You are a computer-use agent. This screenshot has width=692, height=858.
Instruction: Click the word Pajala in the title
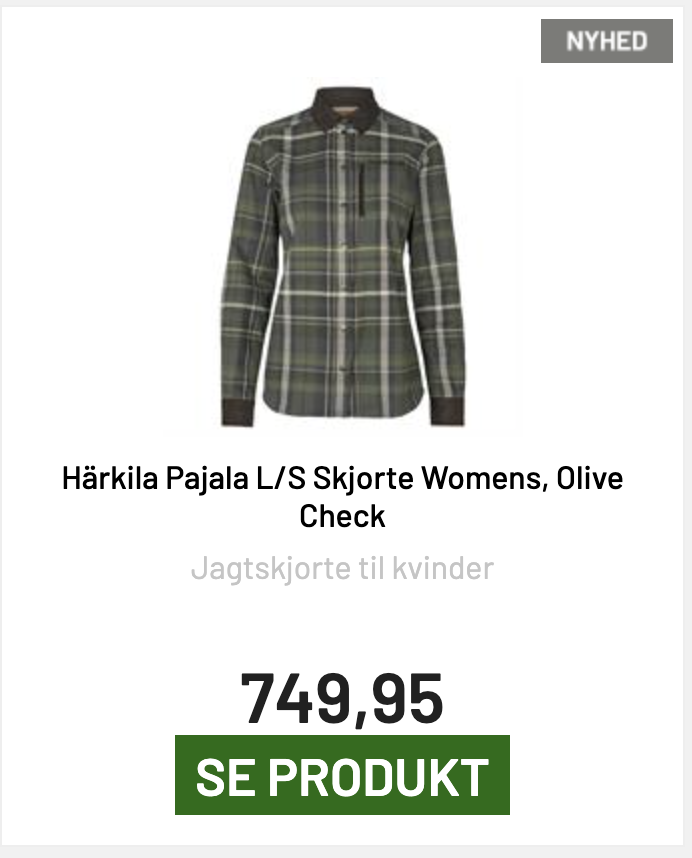207,479
